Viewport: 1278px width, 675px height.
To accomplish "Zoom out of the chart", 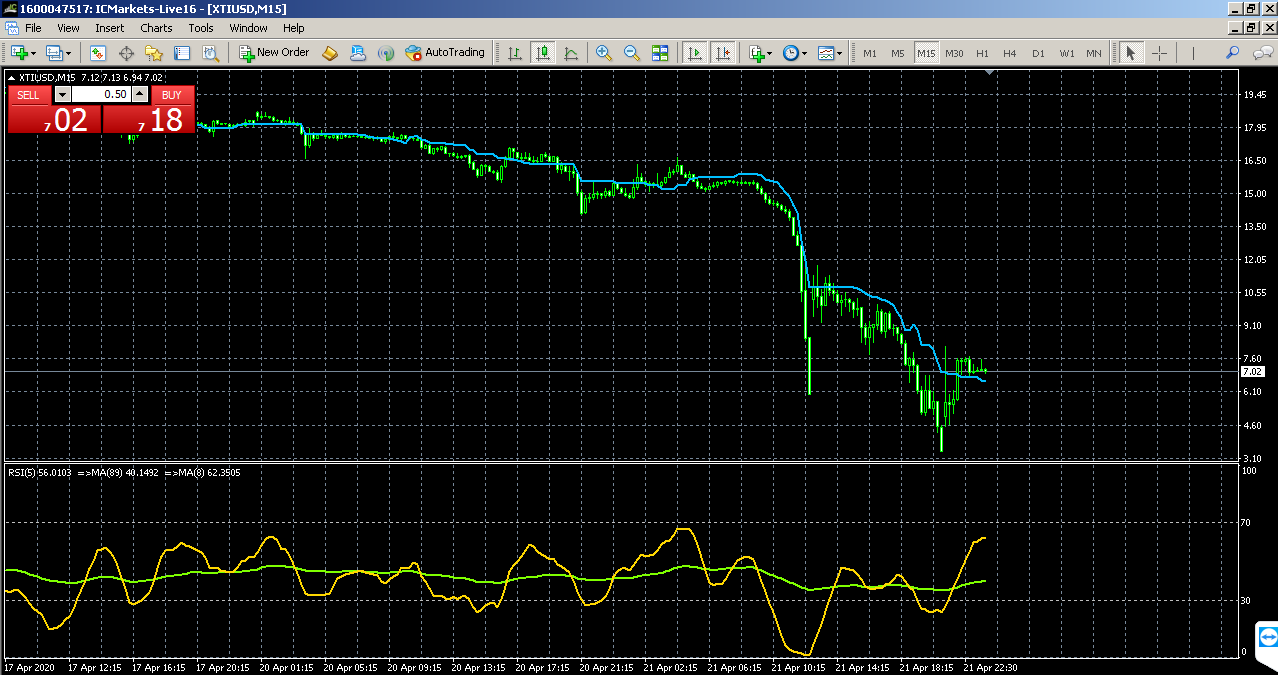I will (632, 53).
